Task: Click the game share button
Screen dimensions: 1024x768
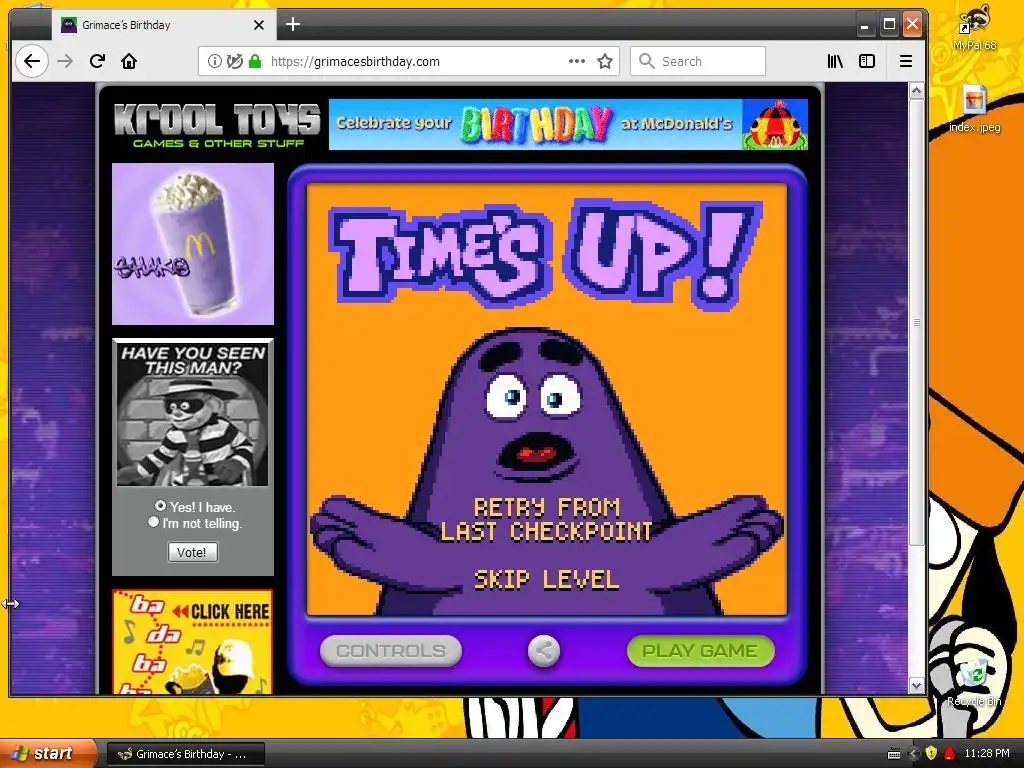Action: tap(544, 651)
